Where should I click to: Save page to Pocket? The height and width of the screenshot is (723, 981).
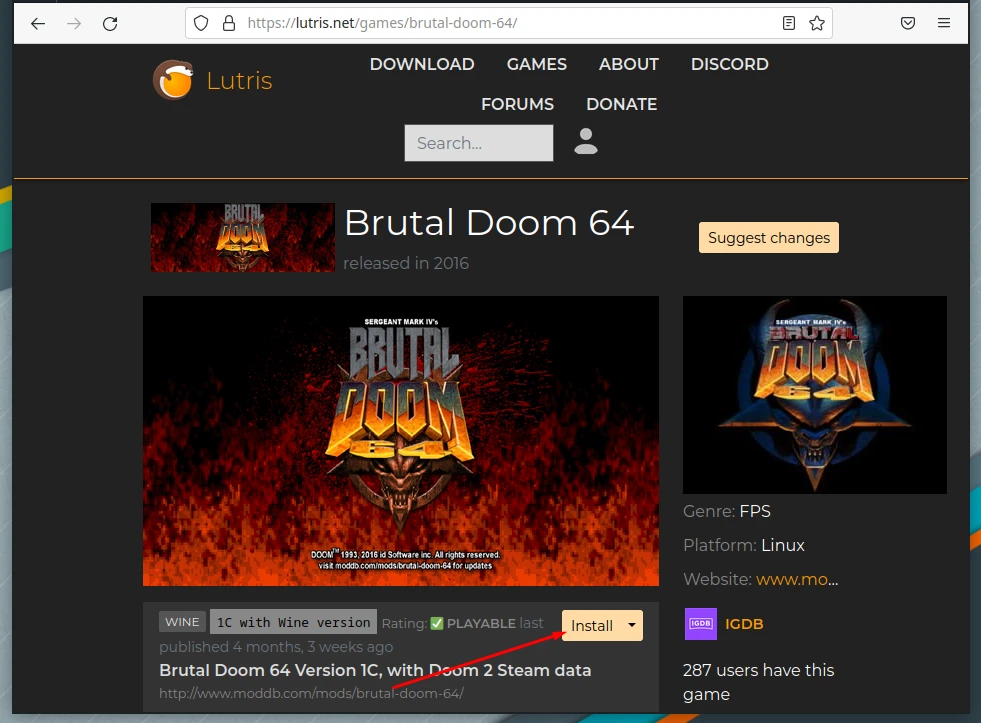908,23
